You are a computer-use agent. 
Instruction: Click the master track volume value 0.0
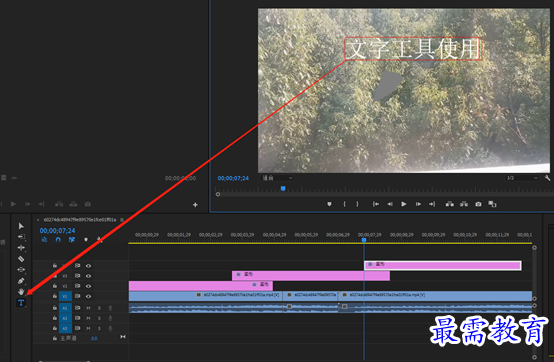94,338
